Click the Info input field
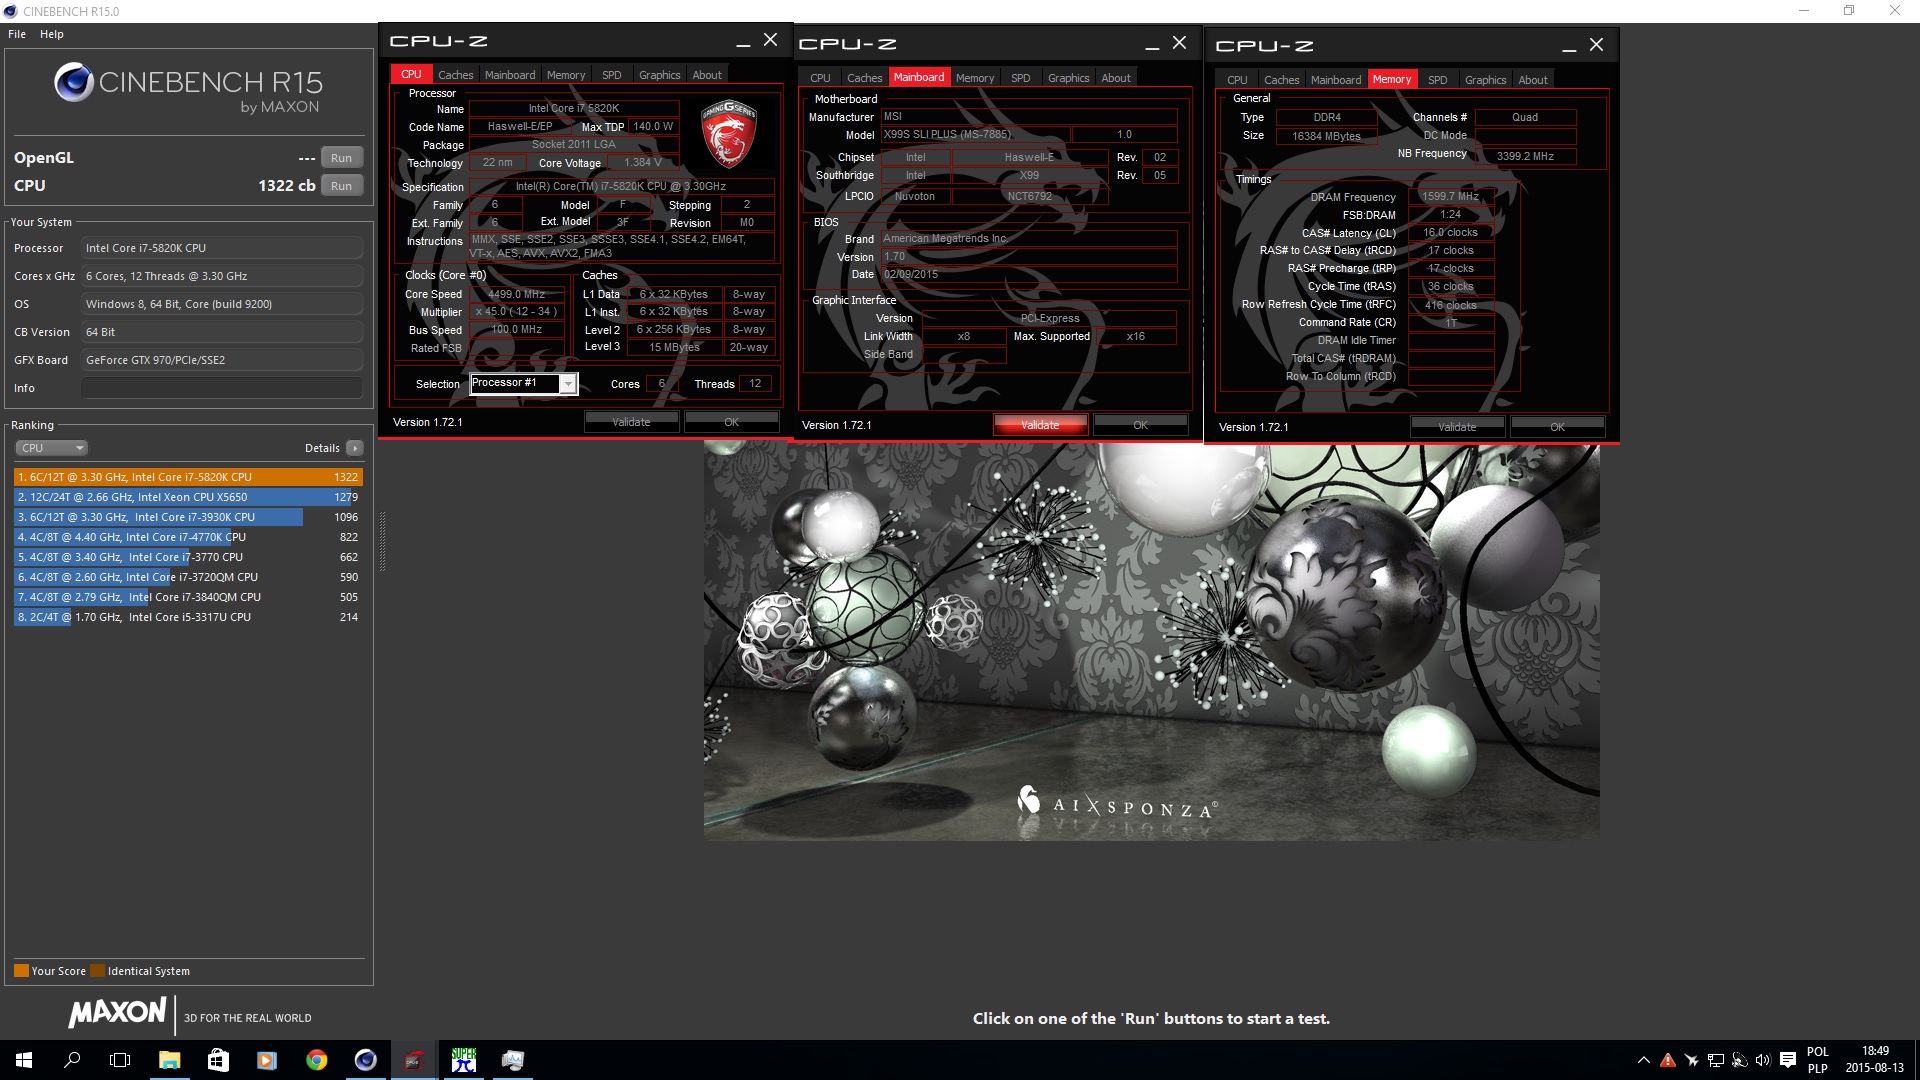 222,388
